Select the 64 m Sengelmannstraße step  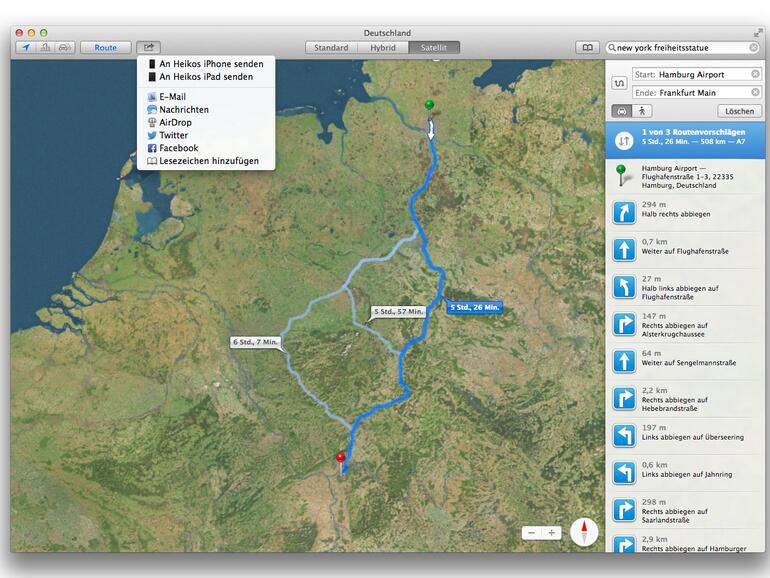[x=686, y=361]
